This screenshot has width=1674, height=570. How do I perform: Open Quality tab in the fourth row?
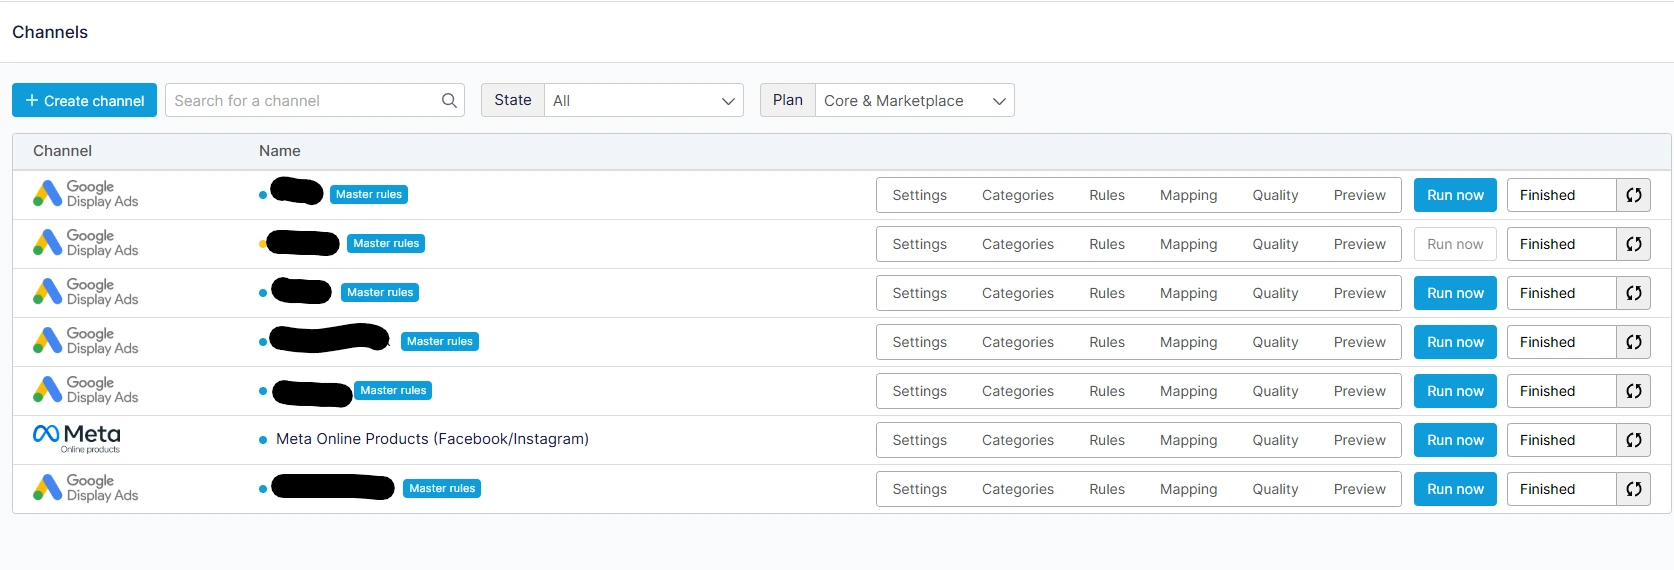1275,342
